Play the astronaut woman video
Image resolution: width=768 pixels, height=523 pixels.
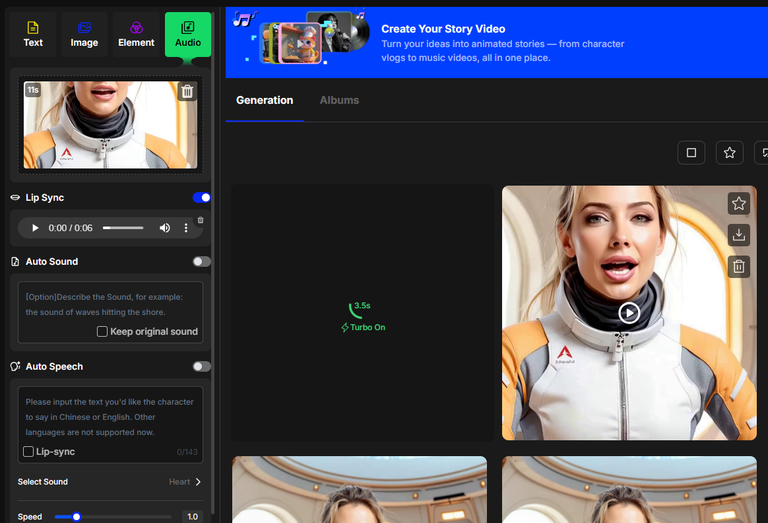(x=629, y=312)
